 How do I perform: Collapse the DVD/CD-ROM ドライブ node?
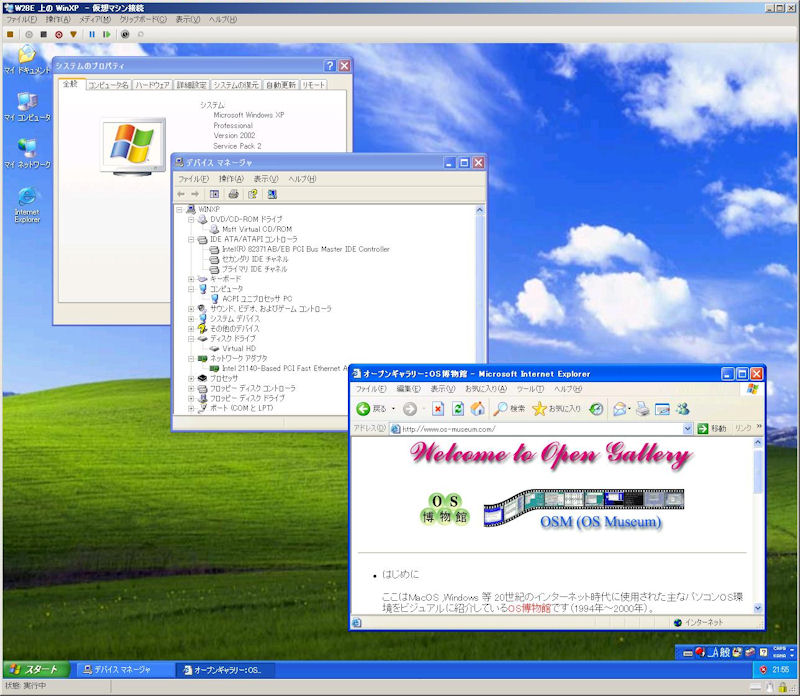click(191, 219)
